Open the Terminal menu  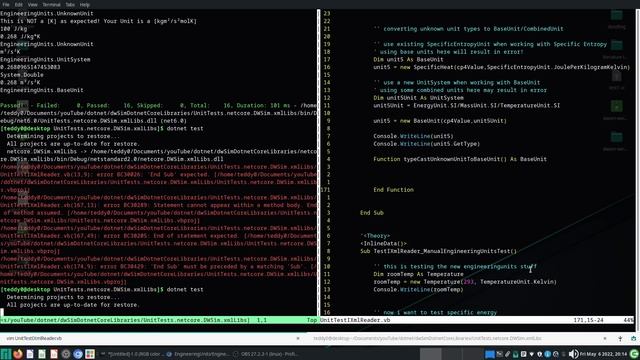click(x=51, y=4)
